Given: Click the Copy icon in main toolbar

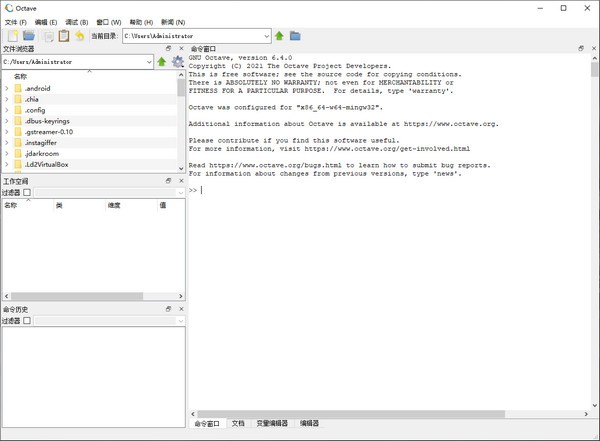Looking at the screenshot, I should 47,36.
